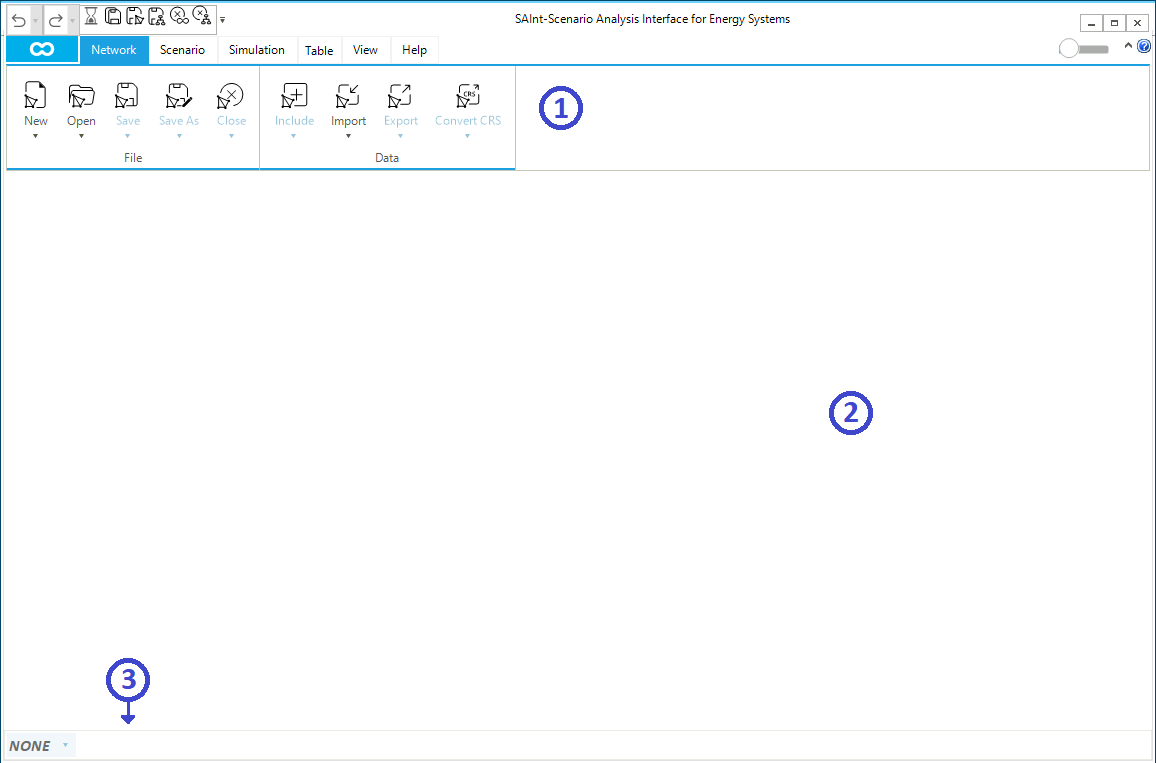Click the plain floppy disk save icon

(113, 15)
